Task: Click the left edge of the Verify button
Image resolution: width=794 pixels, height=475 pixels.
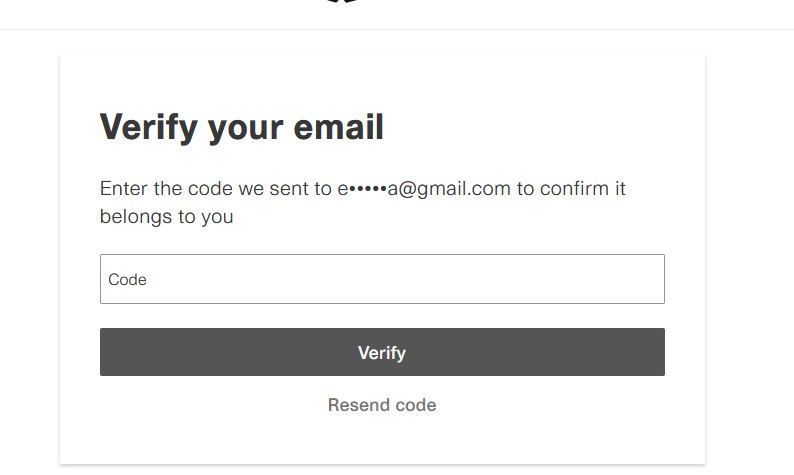Action: point(112,352)
